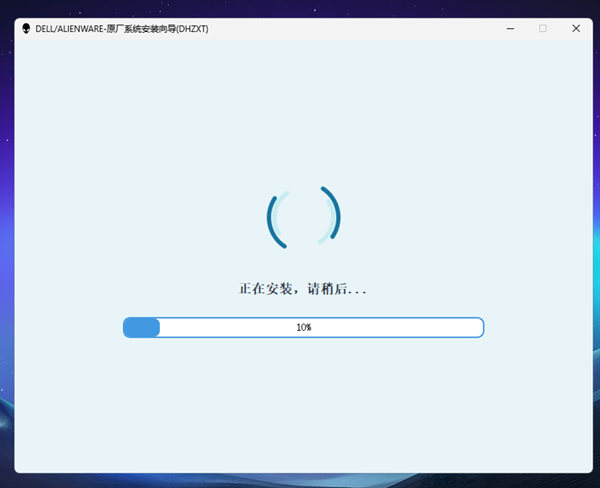Click the spinning loading indicator

click(x=303, y=217)
